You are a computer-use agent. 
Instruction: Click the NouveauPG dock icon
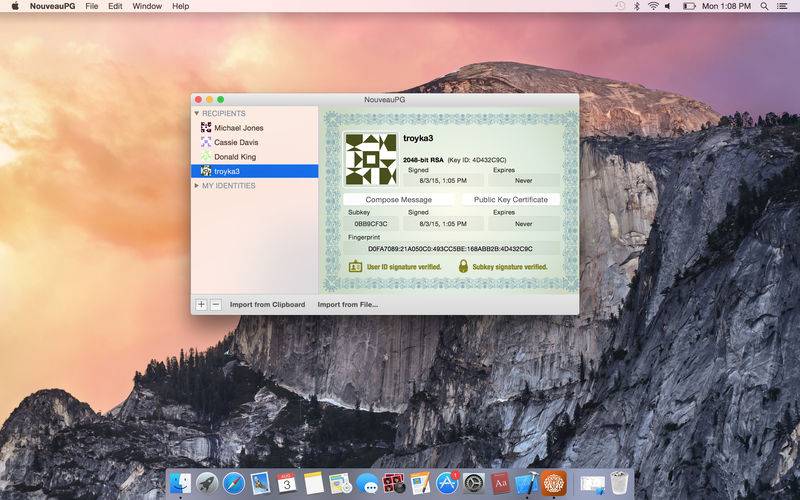tap(554, 483)
